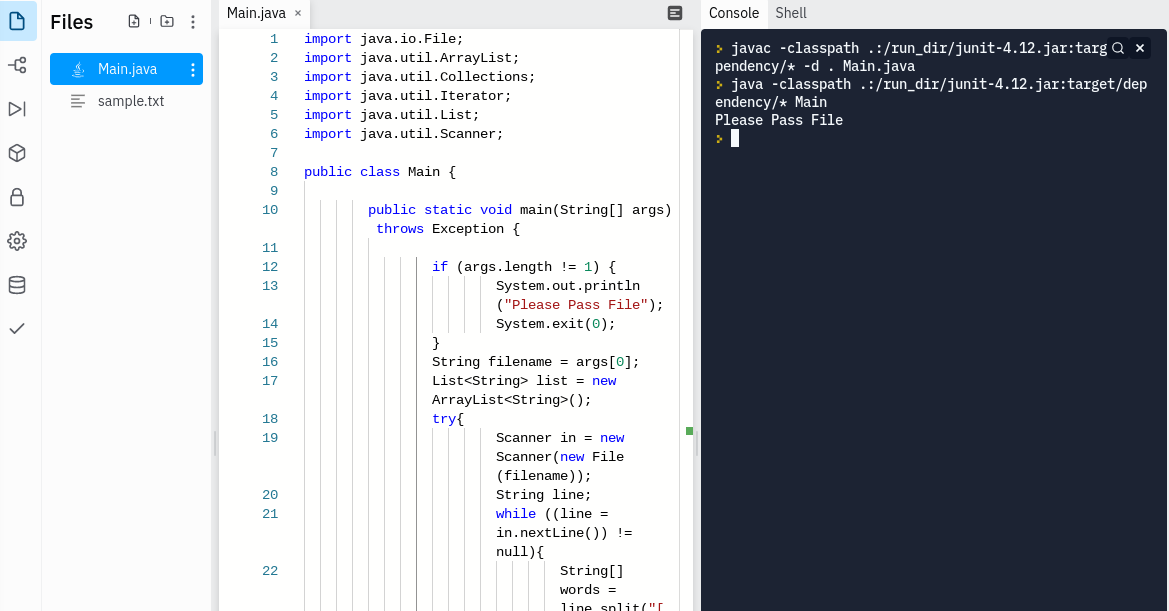
Task: Click "String filename = args[0];" line
Action: click(535, 362)
